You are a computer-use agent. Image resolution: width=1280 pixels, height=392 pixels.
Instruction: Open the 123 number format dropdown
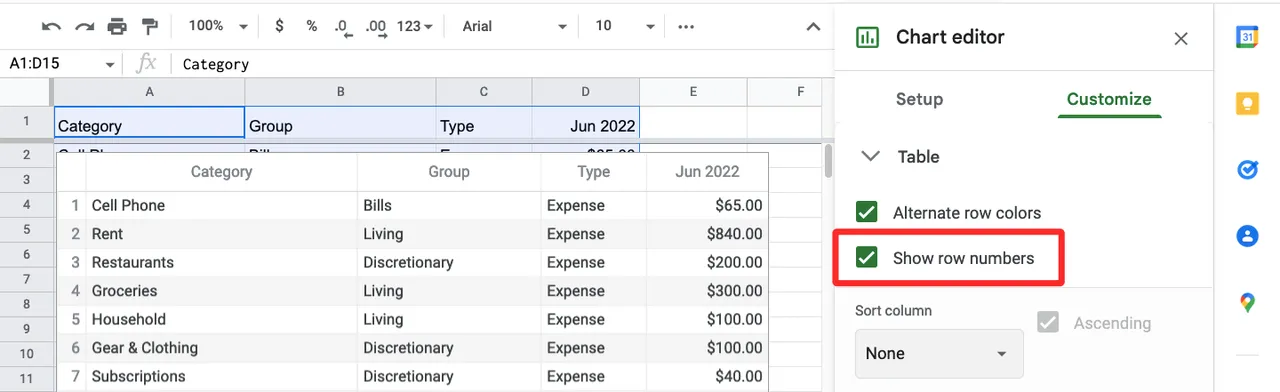[415, 26]
